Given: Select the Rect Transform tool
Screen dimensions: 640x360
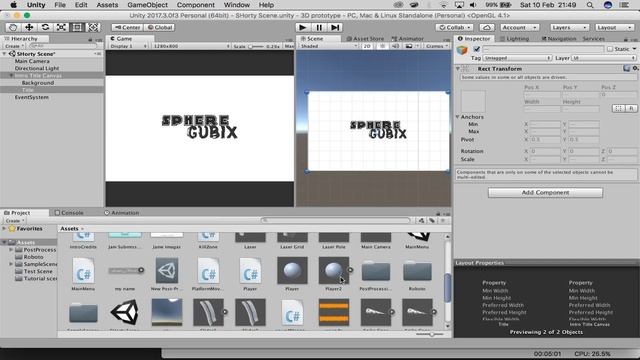Looking at the screenshot, I should (x=77, y=27).
